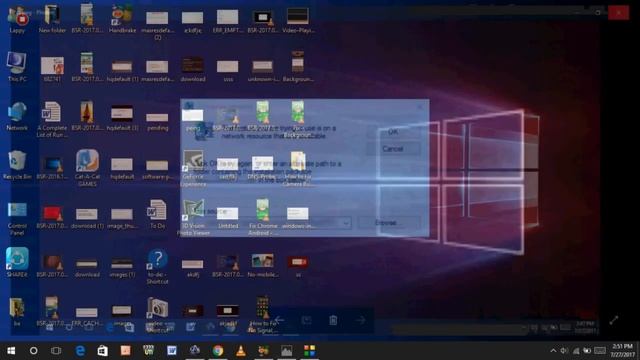Select the Recycle Bin icon
Screen dimensions: 640x360
point(17,165)
